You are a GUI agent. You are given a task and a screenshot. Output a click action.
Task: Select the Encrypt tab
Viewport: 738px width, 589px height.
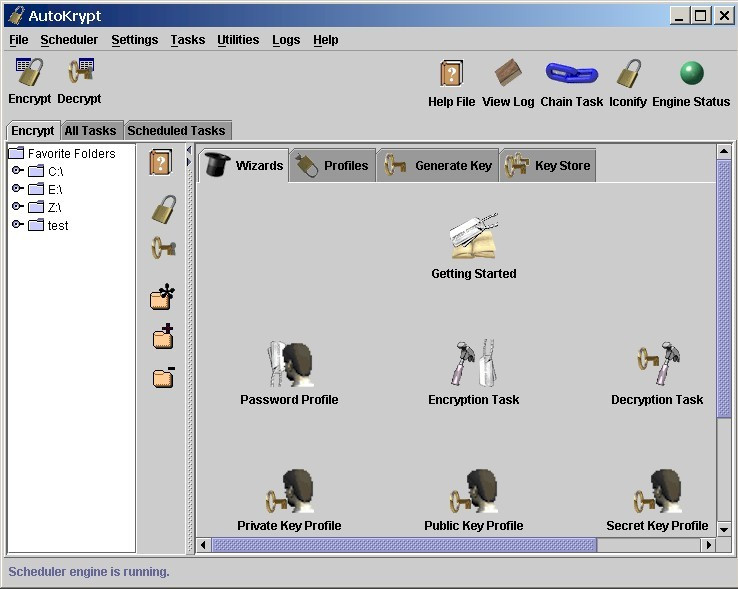pyautogui.click(x=32, y=130)
